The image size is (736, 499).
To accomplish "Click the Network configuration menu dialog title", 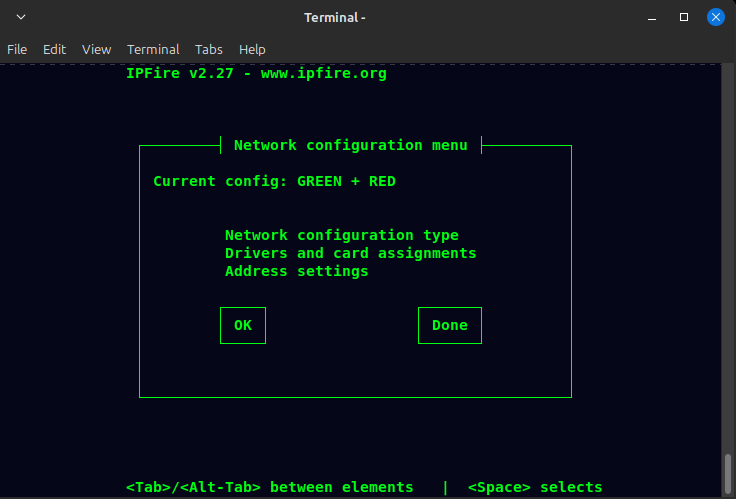I will [x=350, y=145].
